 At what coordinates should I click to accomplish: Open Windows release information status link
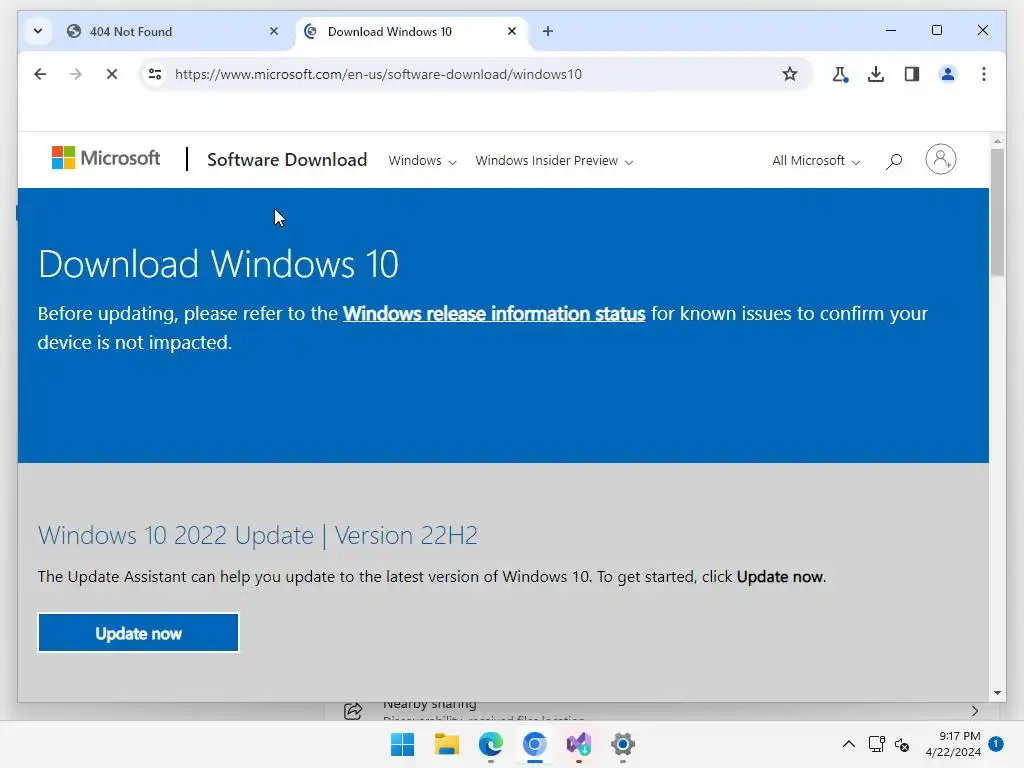tap(494, 314)
